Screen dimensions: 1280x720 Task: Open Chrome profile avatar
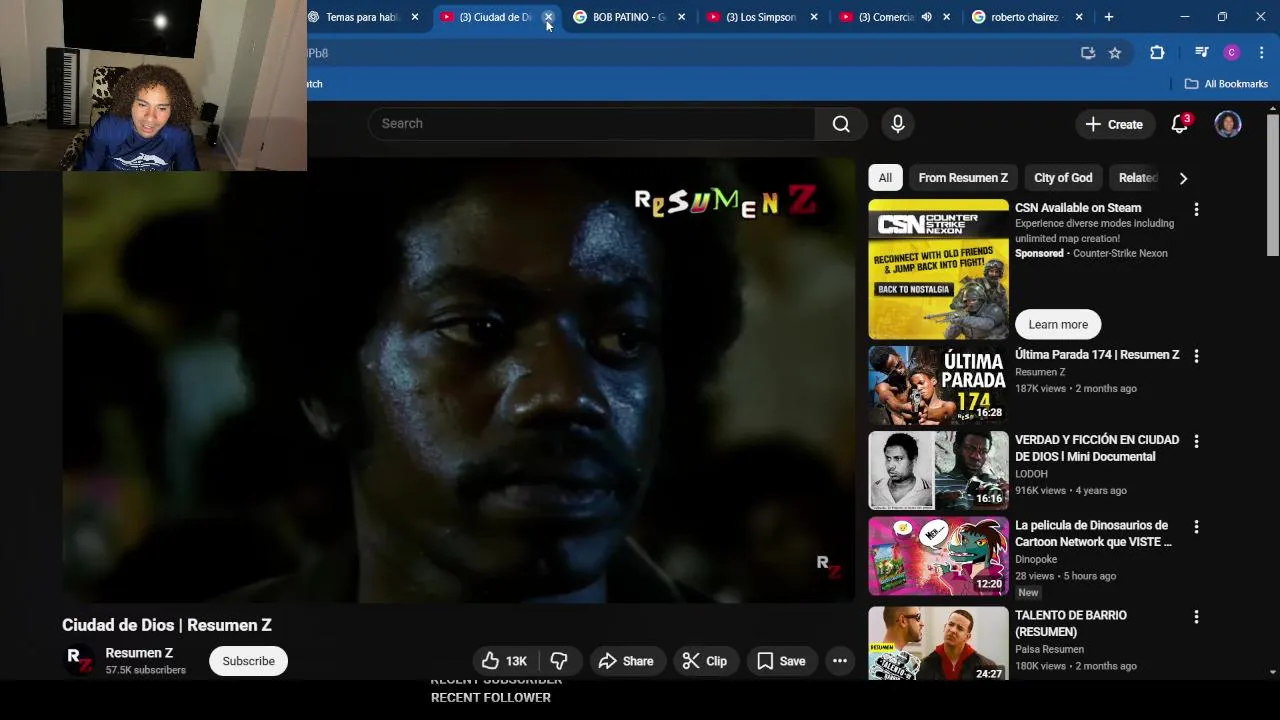click(1232, 53)
